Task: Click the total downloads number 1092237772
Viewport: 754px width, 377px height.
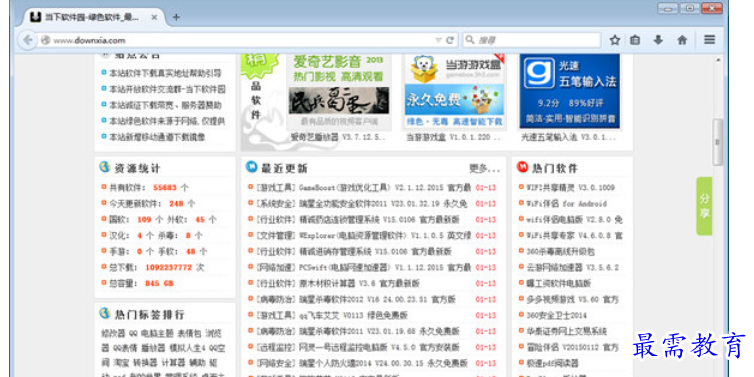Action: (x=168, y=267)
